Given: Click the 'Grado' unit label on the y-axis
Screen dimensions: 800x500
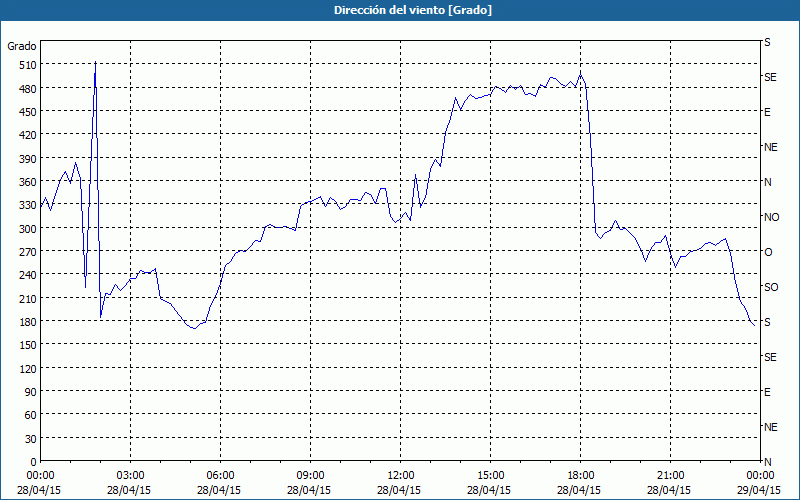Looking at the screenshot, I should [x=22, y=46].
